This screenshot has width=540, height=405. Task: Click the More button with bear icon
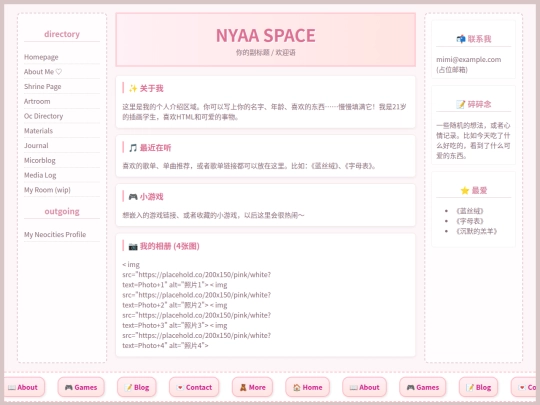coord(252,387)
